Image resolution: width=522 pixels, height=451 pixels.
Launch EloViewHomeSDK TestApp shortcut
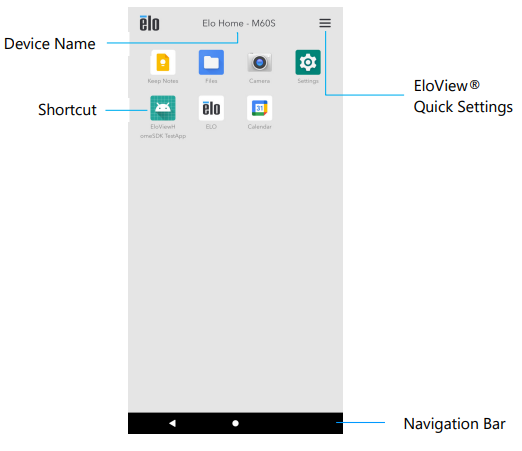click(x=163, y=108)
